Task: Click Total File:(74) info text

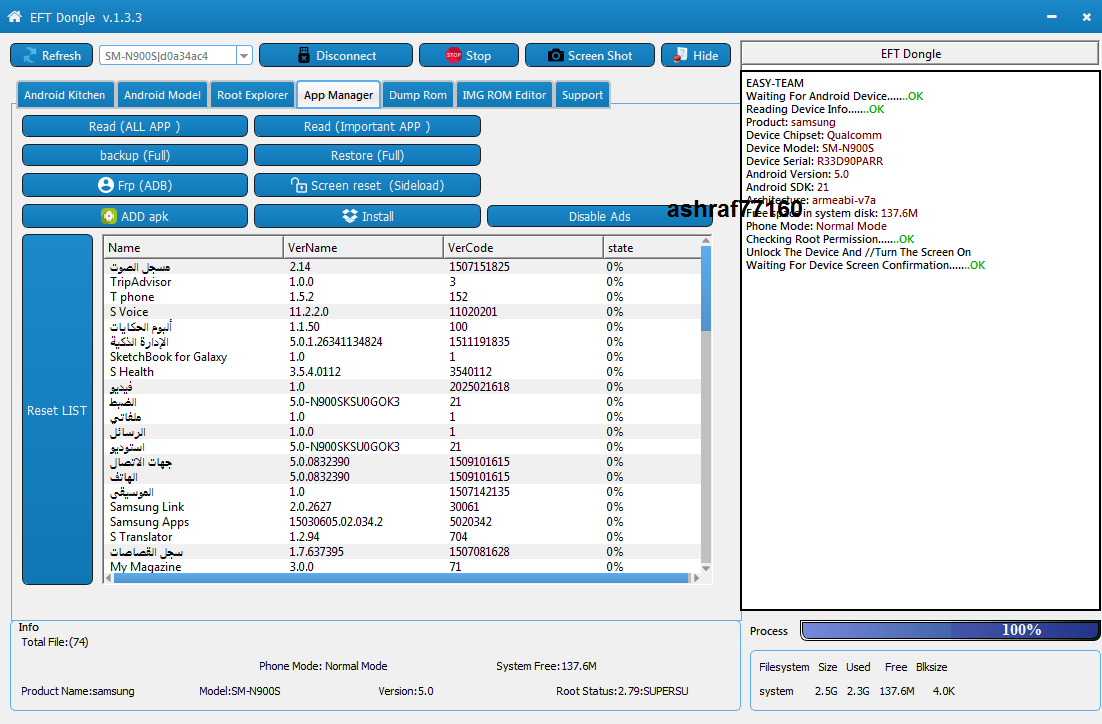Action: pyautogui.click(x=55, y=642)
